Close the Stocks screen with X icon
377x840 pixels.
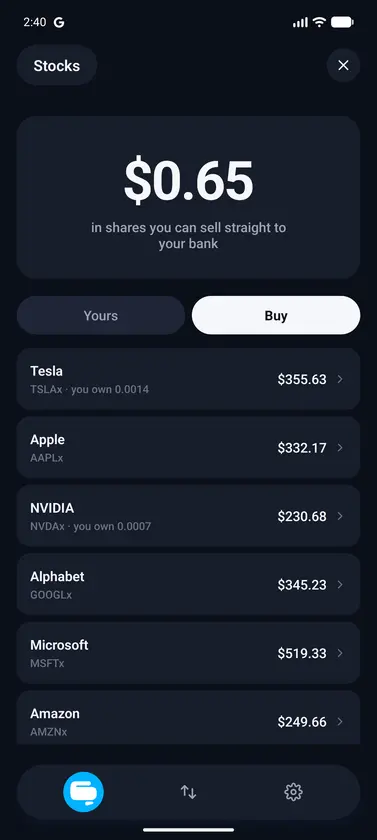343,65
